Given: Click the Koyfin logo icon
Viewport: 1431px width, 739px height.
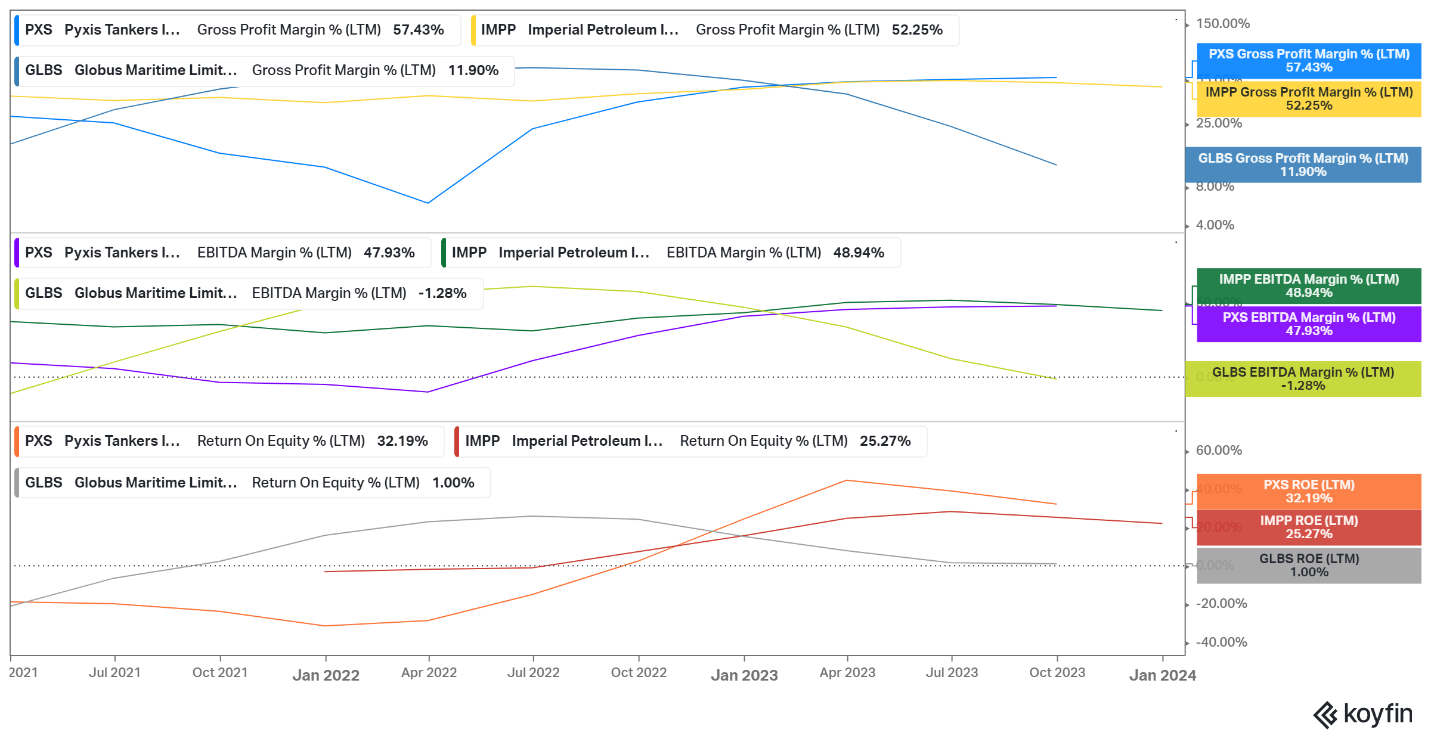Looking at the screenshot, I should pos(1325,714).
